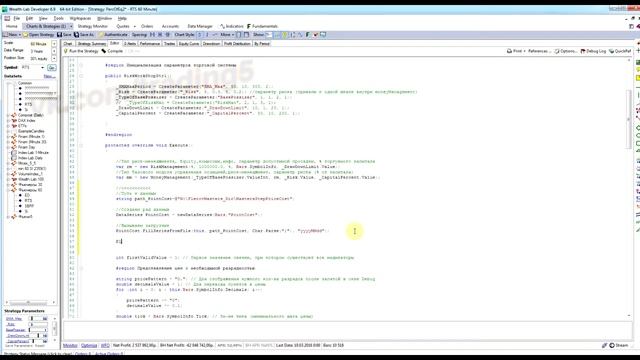Save the strategy with Save
Viewport: 640px width, 360px height.
(x=64, y=35)
